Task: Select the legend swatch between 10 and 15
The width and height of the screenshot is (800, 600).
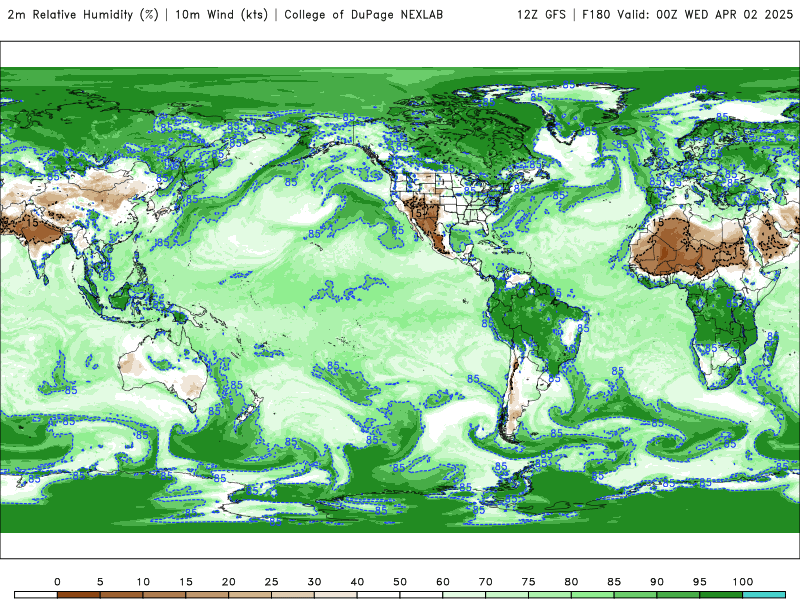Action: click(x=164, y=595)
